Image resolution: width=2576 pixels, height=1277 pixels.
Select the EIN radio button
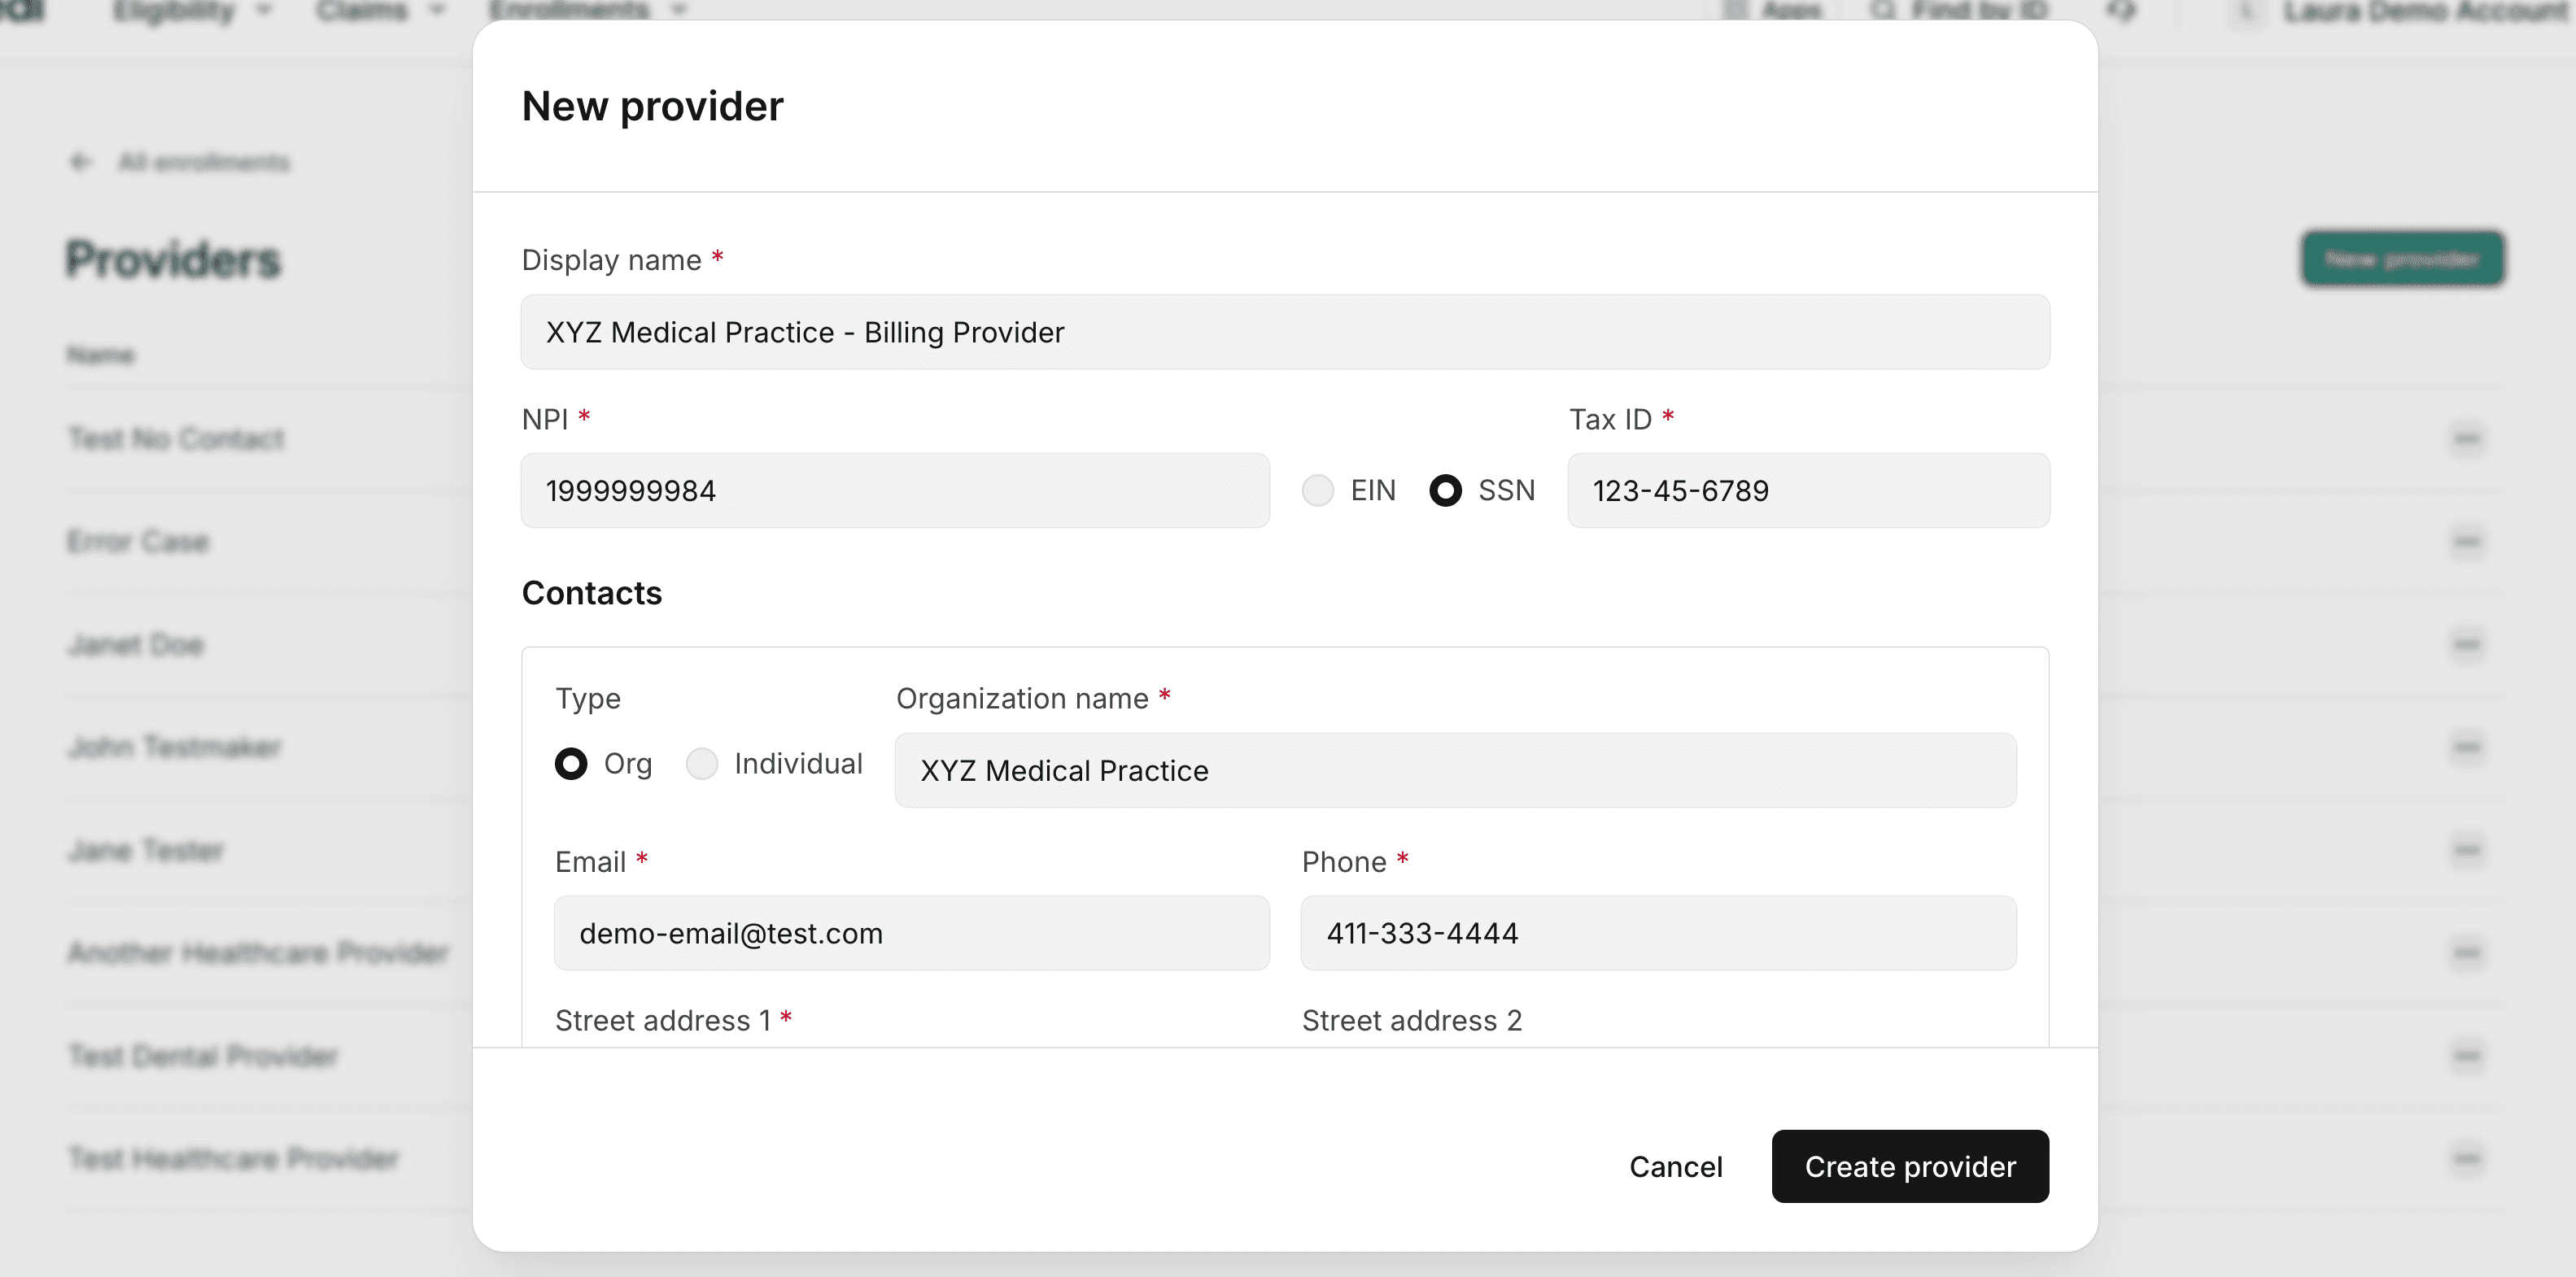click(x=1318, y=490)
